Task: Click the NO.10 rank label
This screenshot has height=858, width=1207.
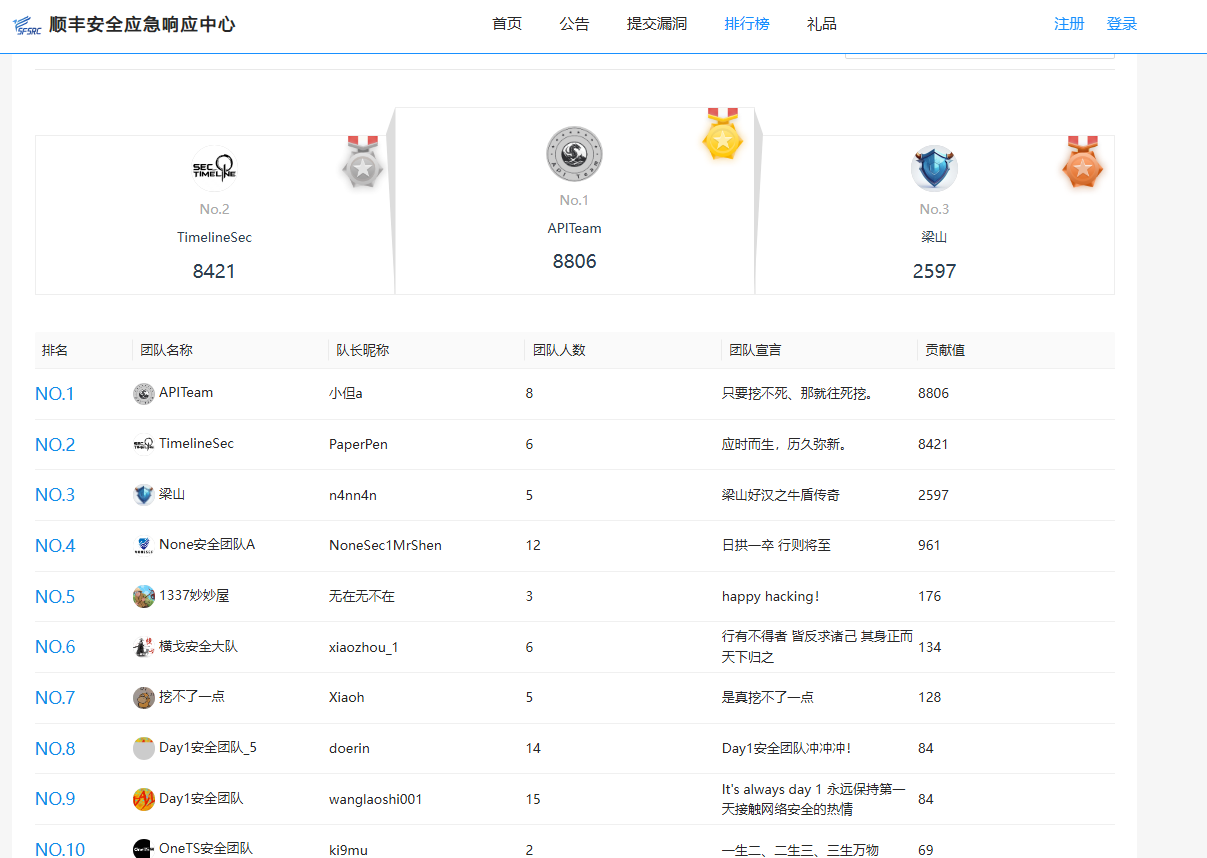Action: [x=60, y=849]
